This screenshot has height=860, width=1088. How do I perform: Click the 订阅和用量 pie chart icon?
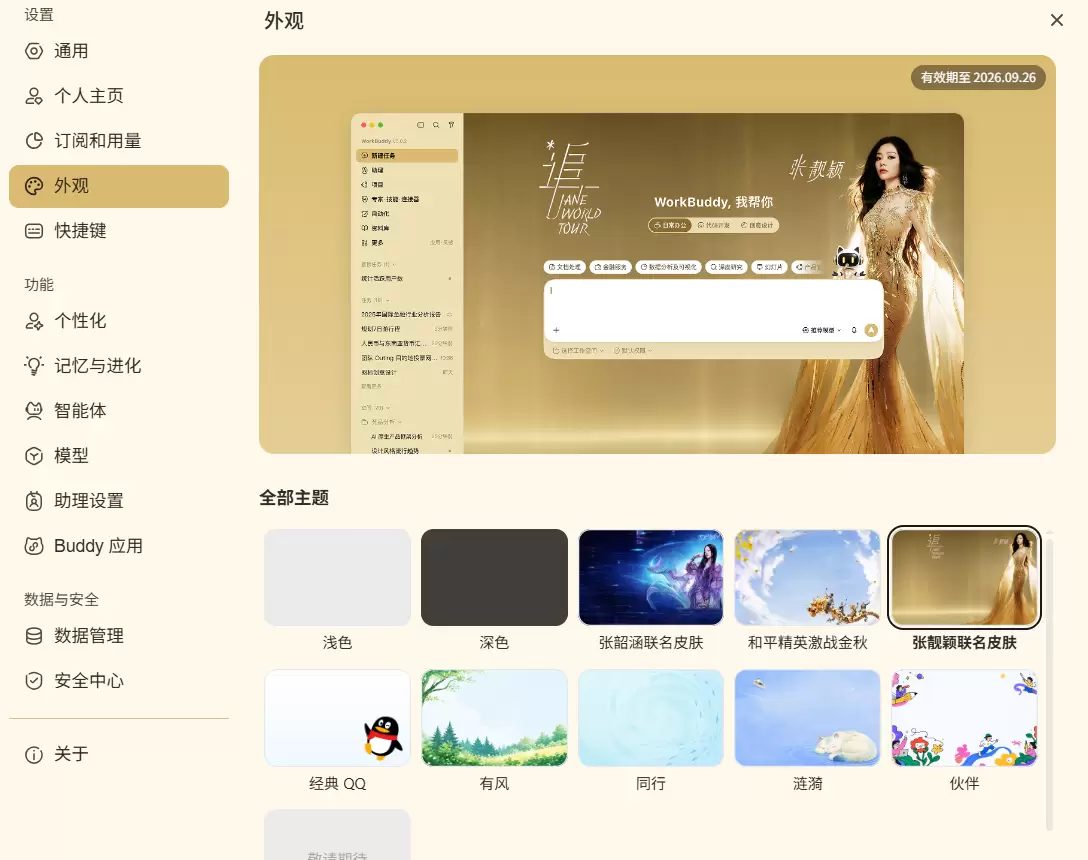point(34,141)
